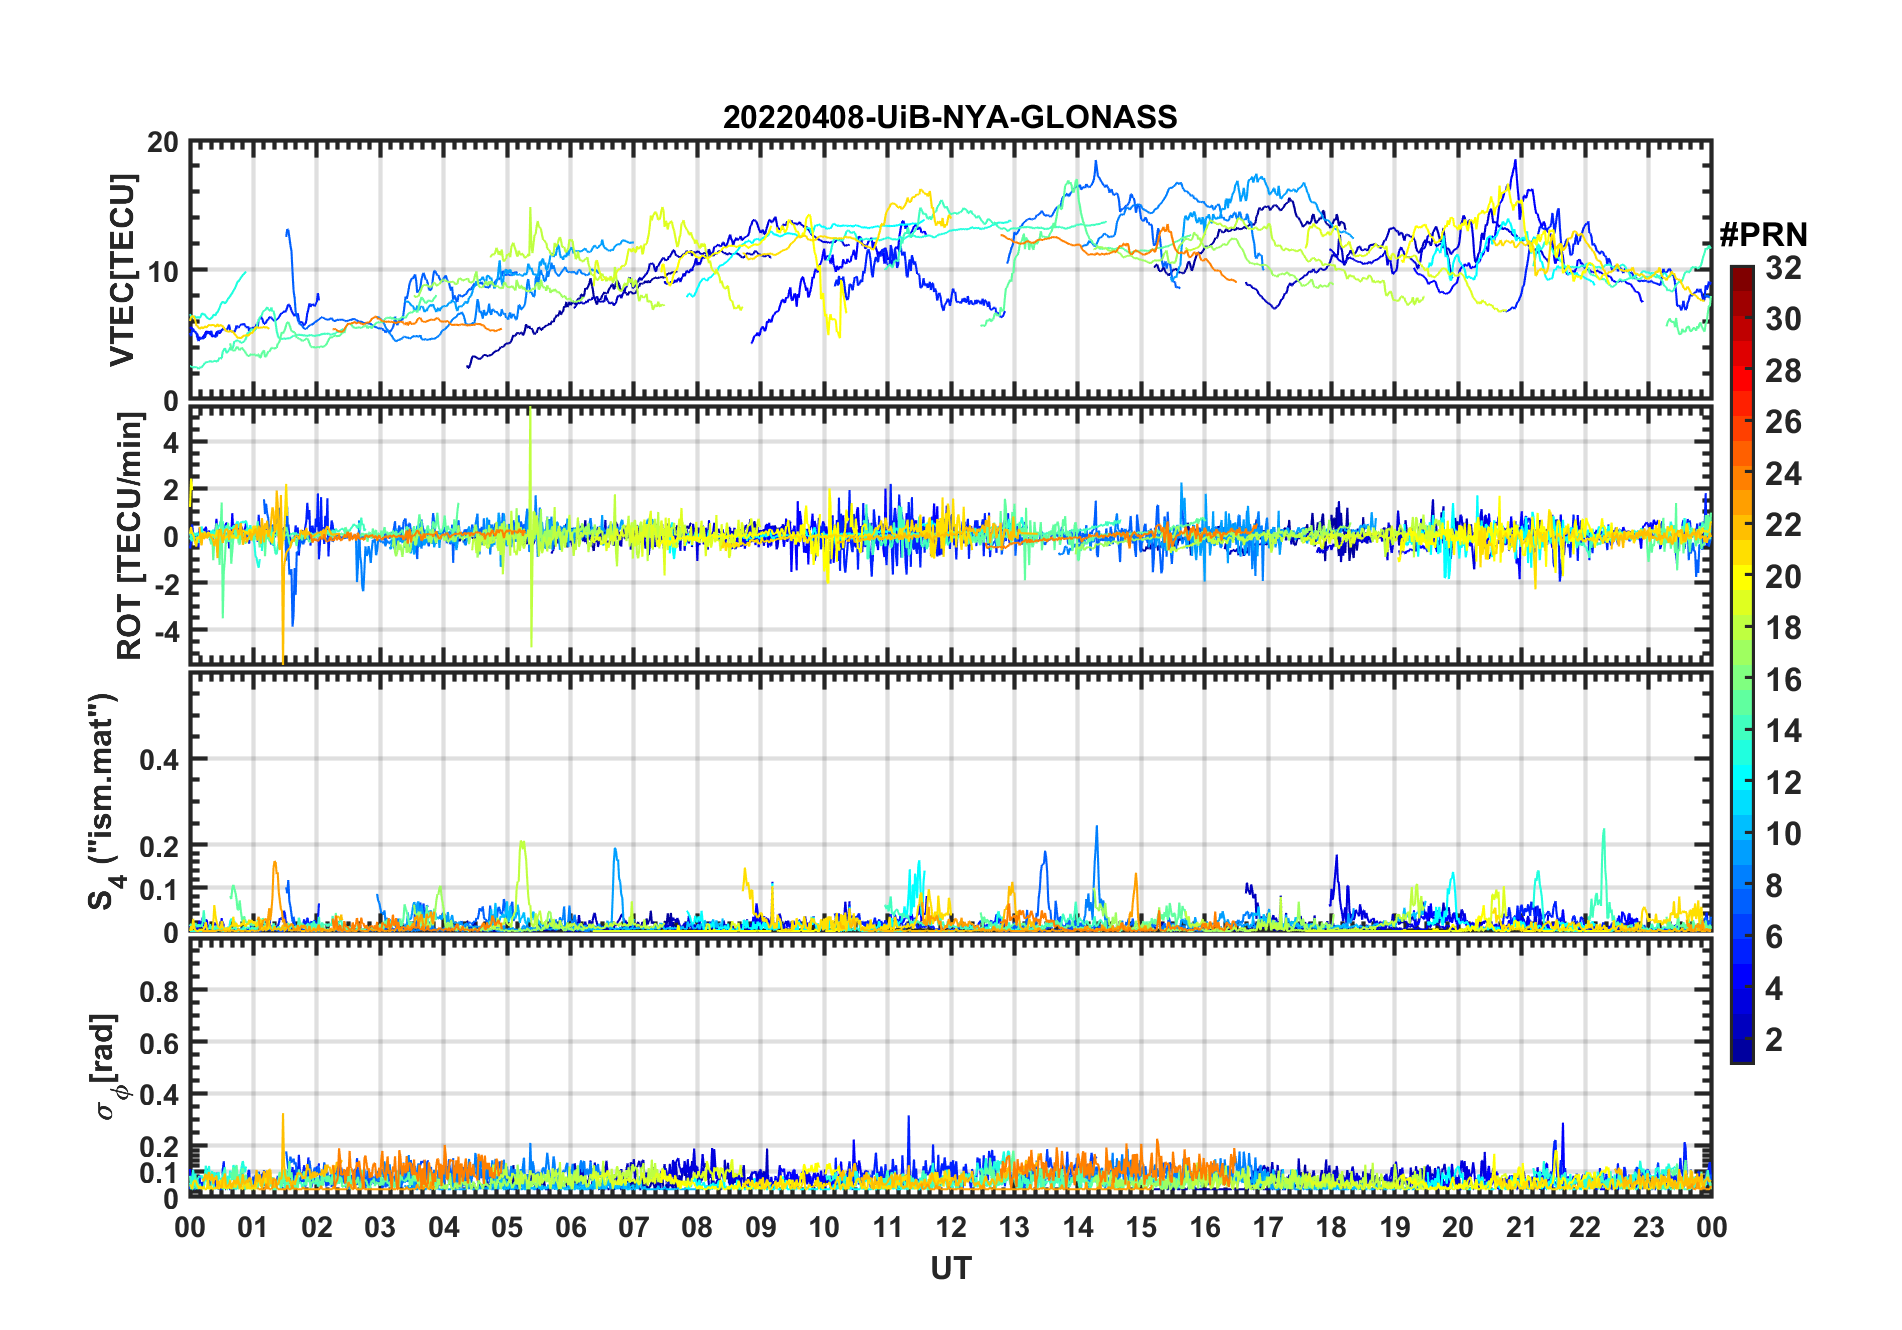Image resolution: width=1902 pixels, height=1330 pixels.
Task: Click x-axis tick label 06
Action: 570,1227
